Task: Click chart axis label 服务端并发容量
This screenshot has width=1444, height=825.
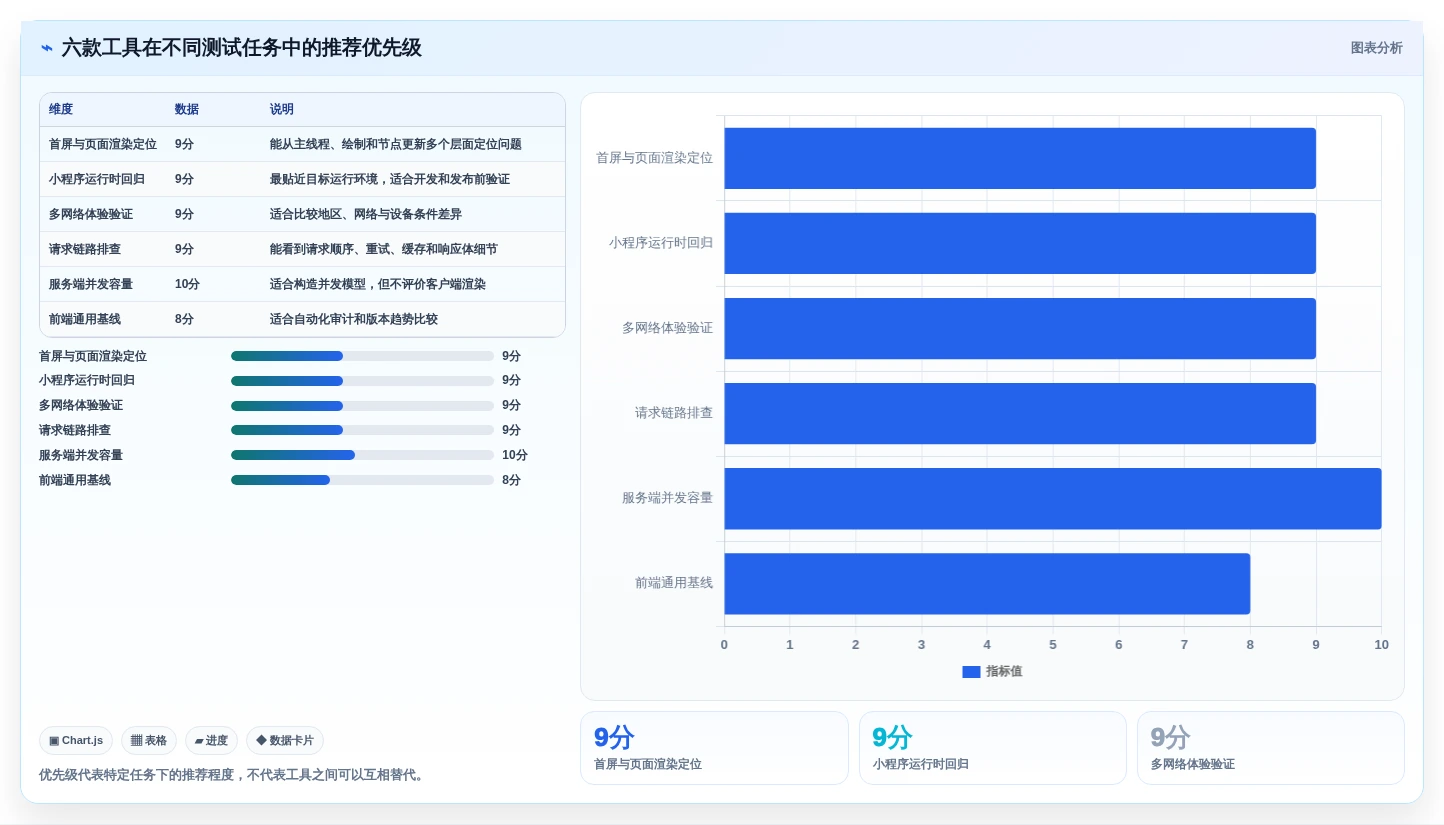Action: pyautogui.click(x=667, y=498)
